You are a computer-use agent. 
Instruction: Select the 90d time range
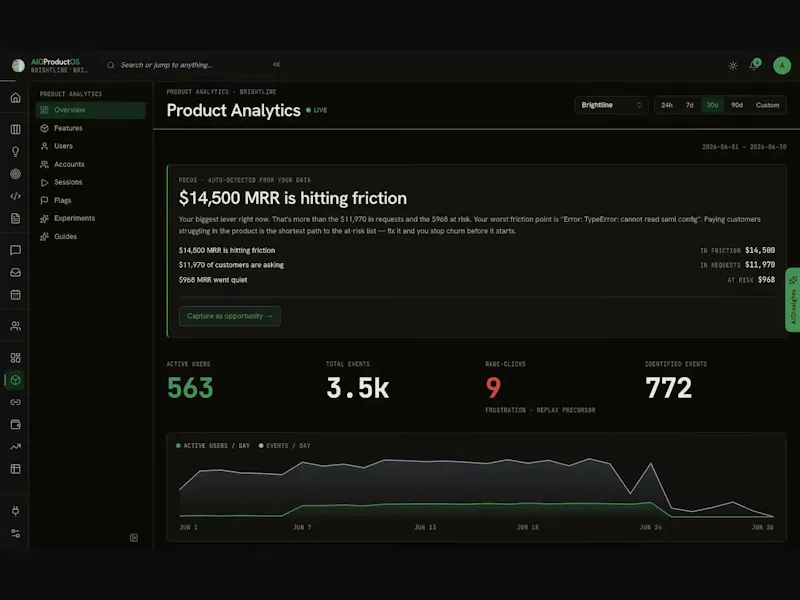(x=737, y=105)
